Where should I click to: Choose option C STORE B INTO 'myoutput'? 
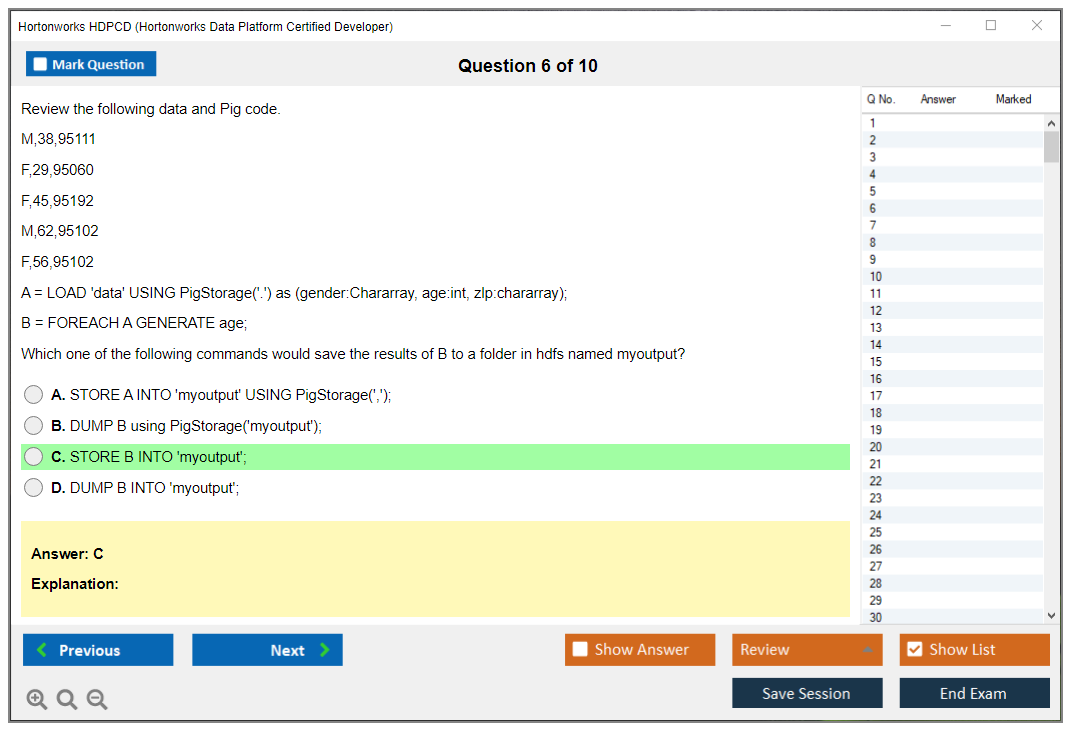(x=34, y=457)
